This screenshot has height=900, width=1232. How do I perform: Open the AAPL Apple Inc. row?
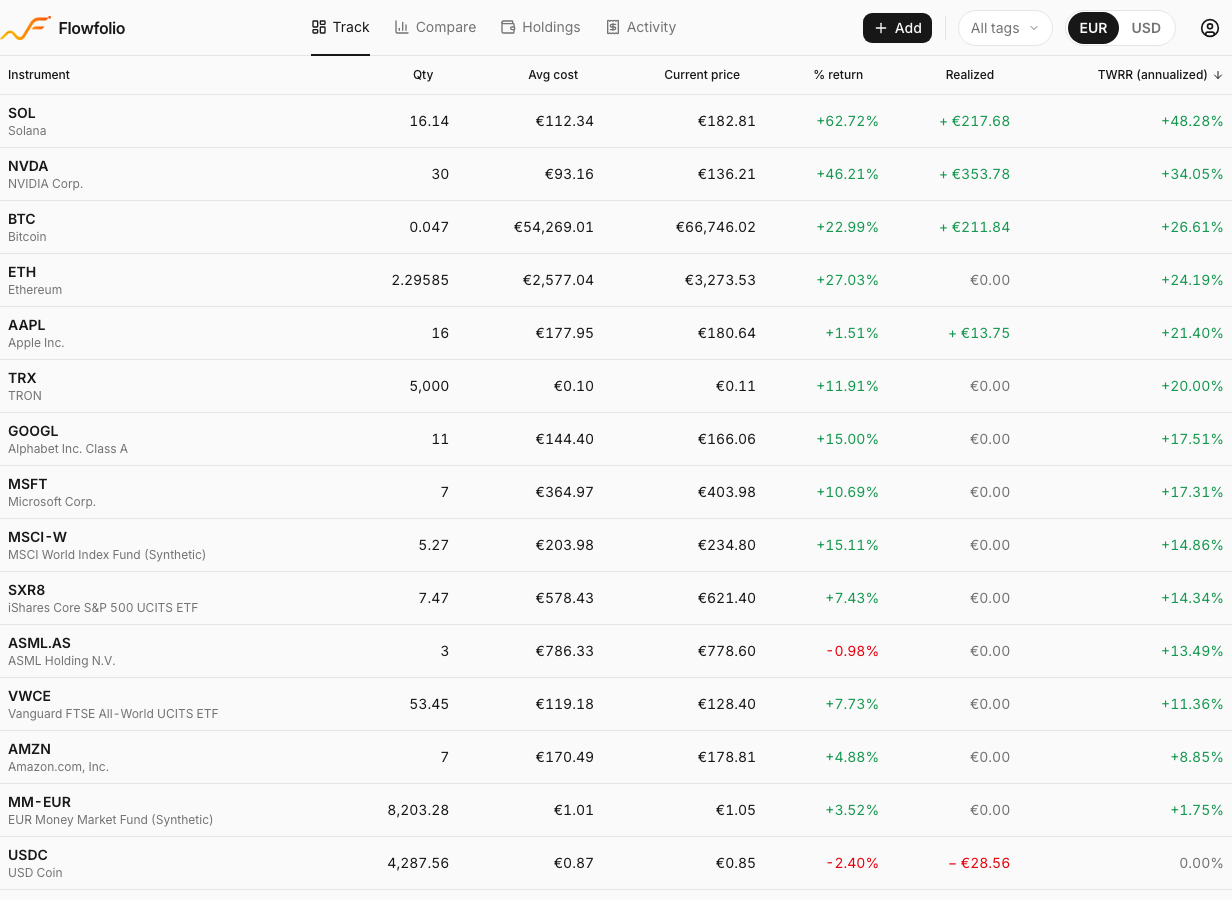click(616, 333)
